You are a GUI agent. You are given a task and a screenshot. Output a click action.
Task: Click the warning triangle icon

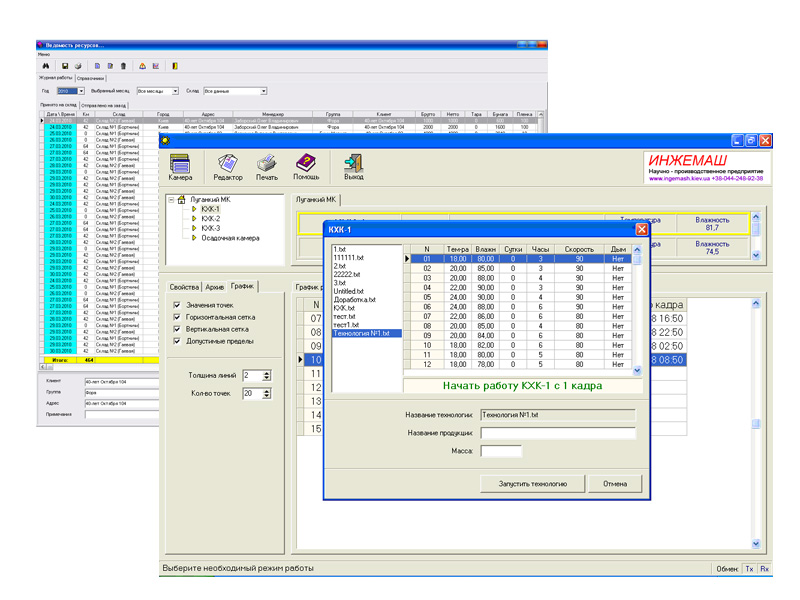142,66
